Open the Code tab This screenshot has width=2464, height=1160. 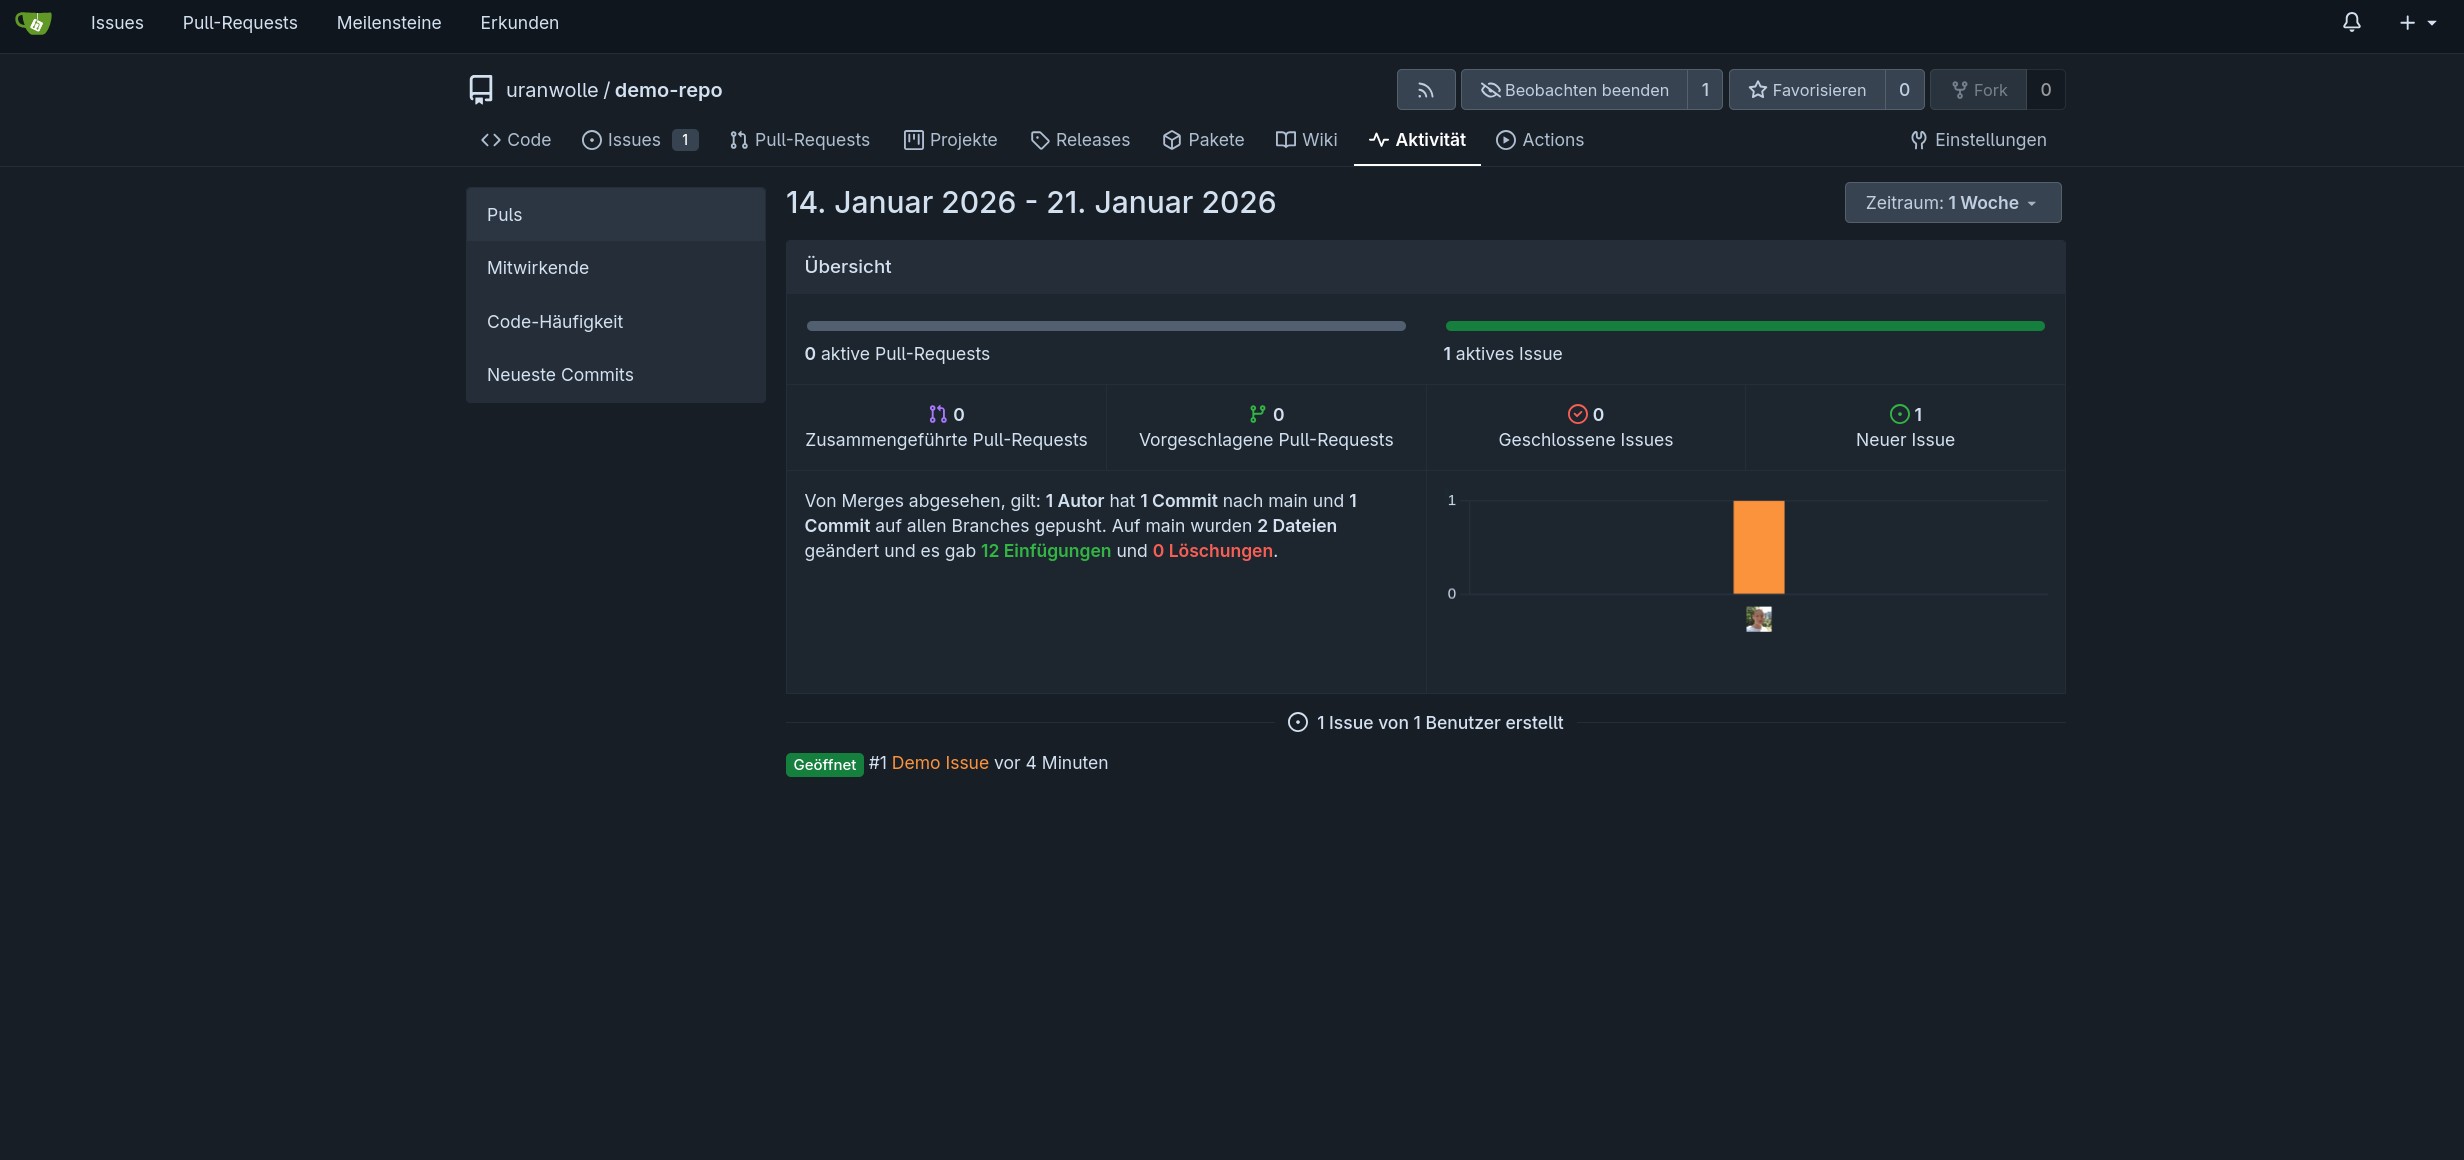click(516, 140)
